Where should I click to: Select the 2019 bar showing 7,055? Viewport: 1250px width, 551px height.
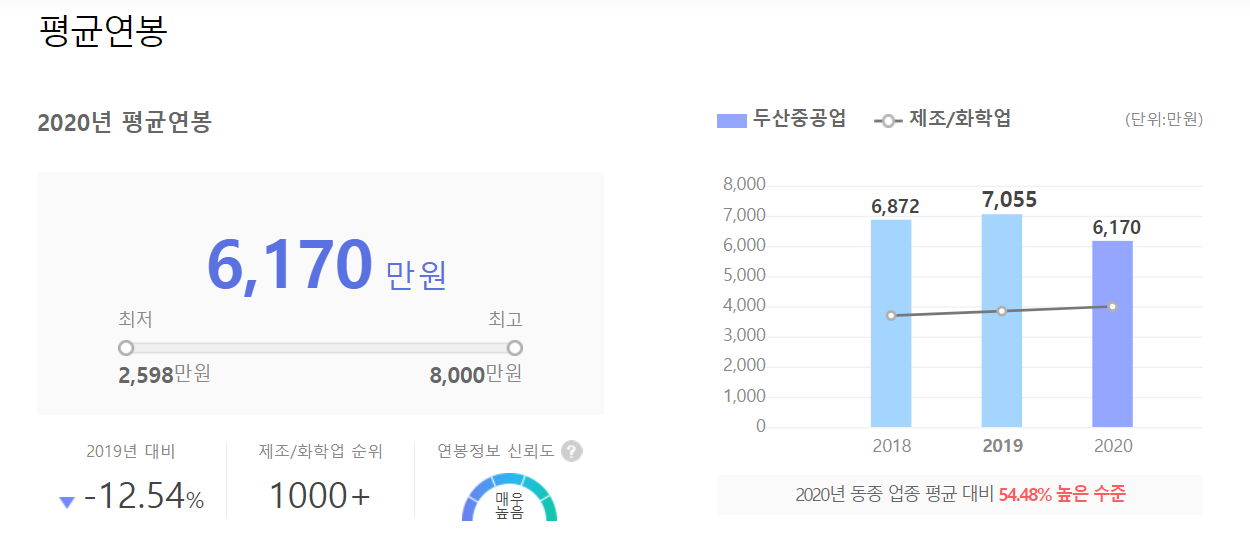[1002, 320]
